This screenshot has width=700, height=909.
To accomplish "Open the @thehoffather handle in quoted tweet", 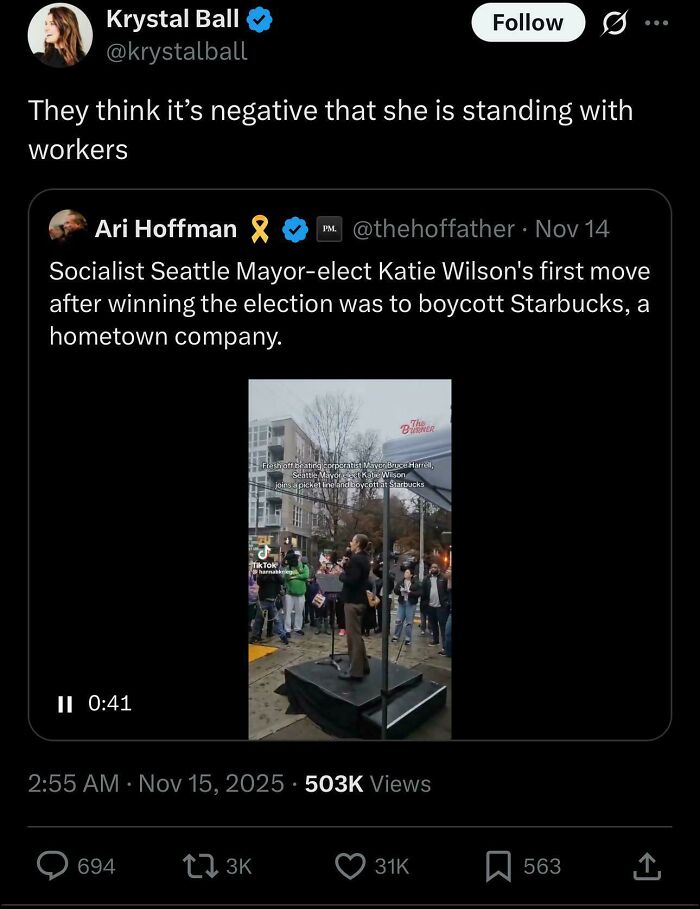I will pyautogui.click(x=432, y=229).
